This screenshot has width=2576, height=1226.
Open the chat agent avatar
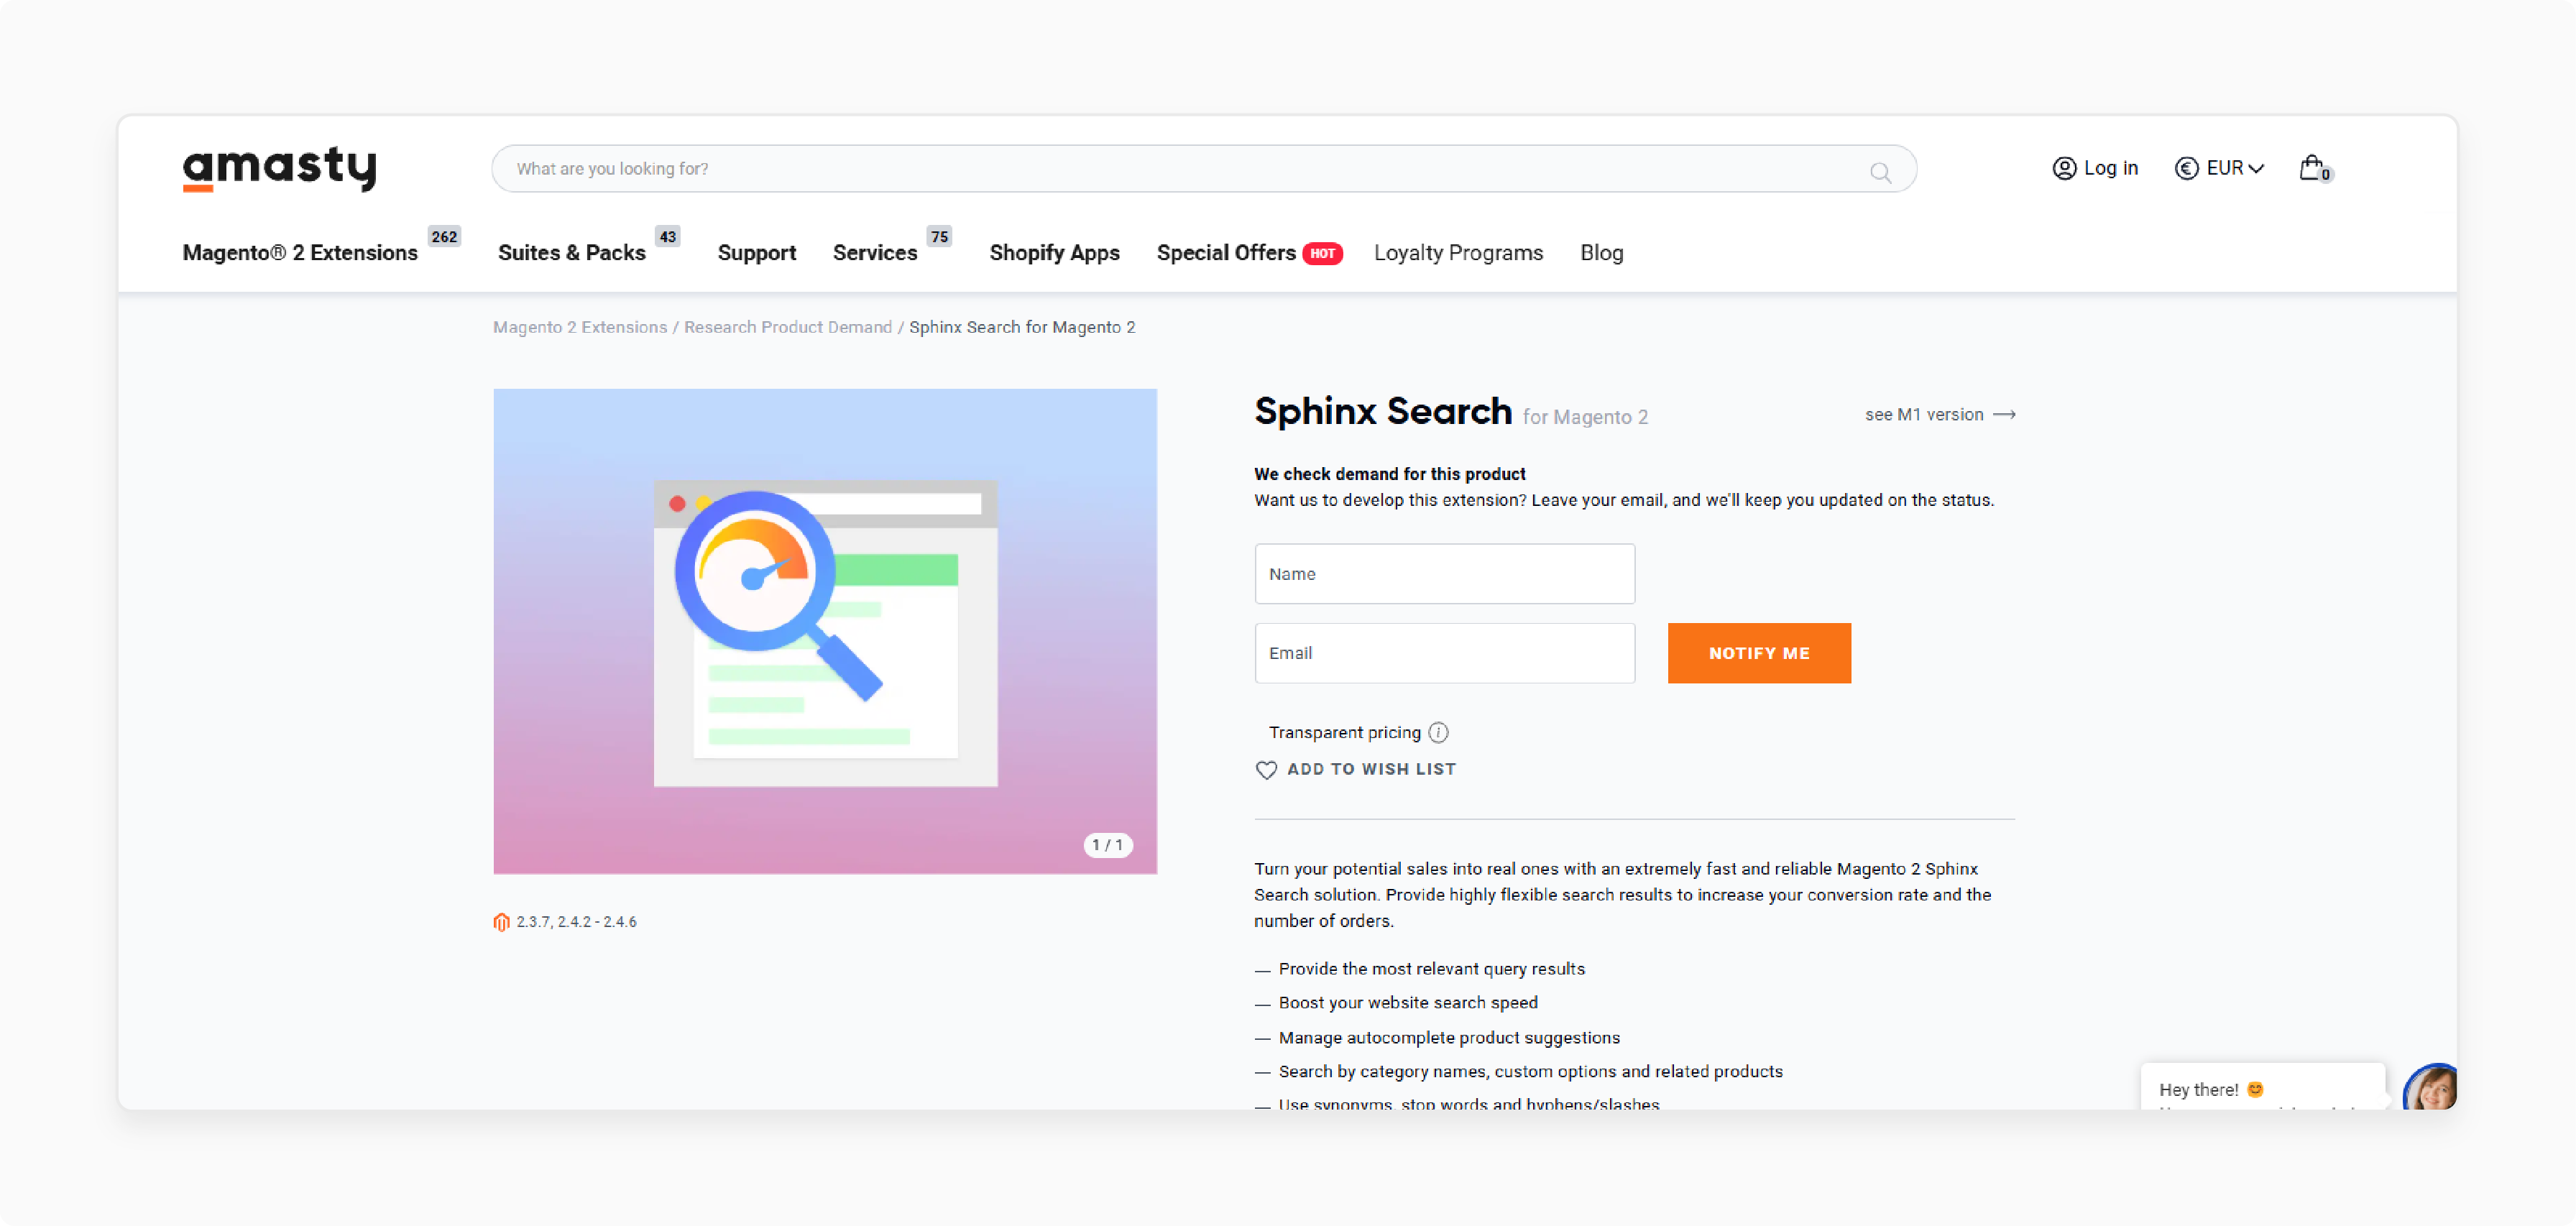(x=2430, y=1088)
